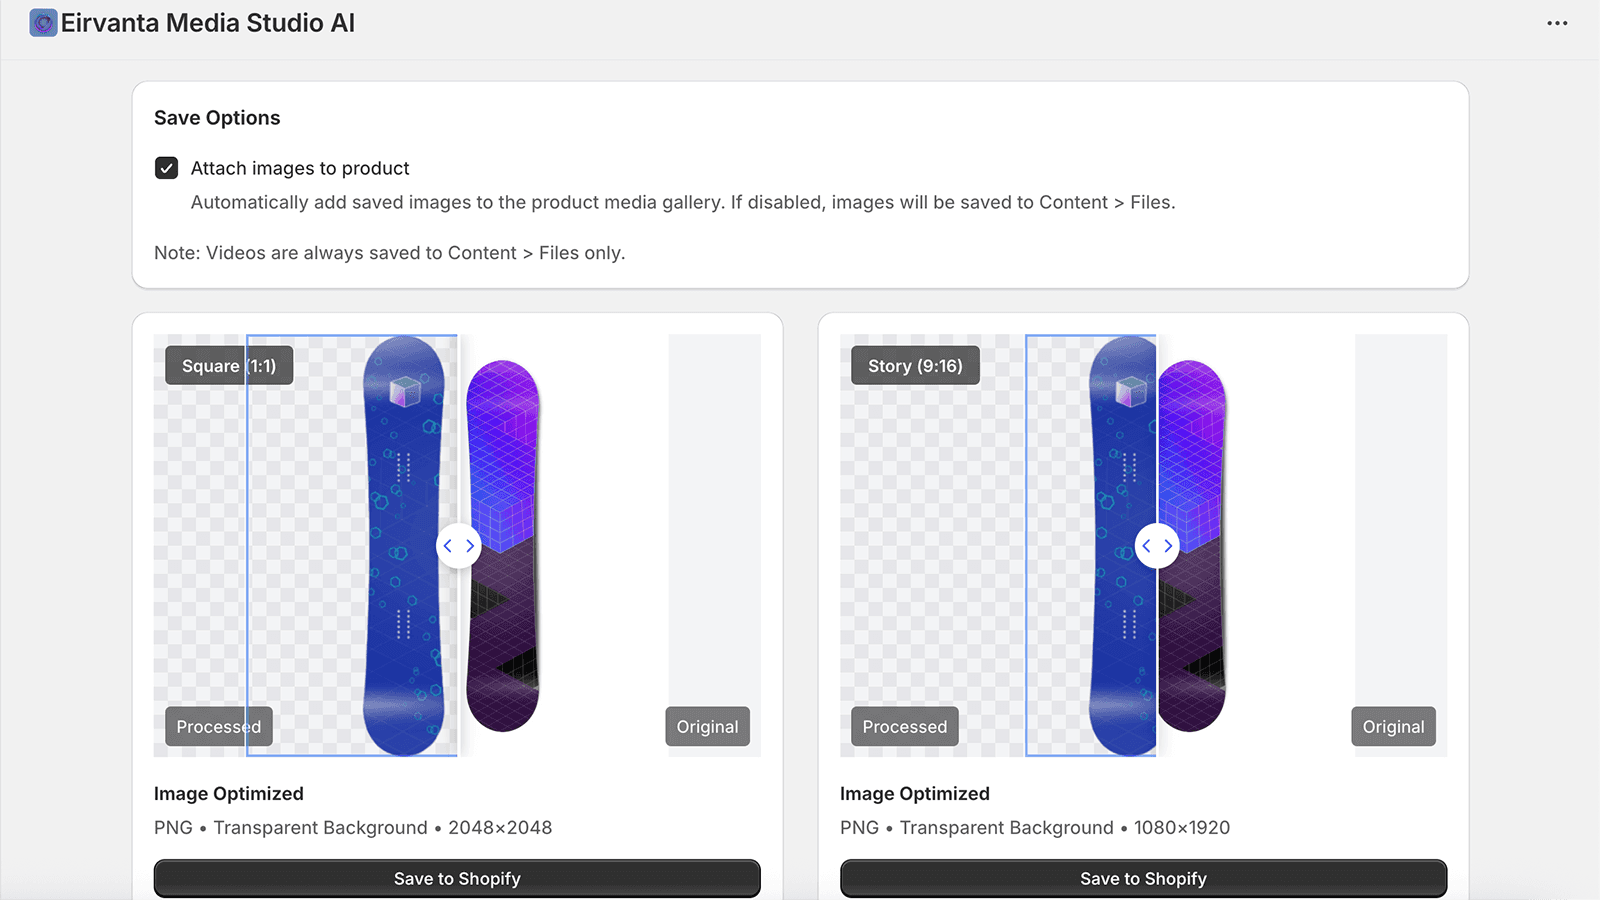Click the Eirvanta Media Studio AI title
This screenshot has width=1600, height=900.
click(x=208, y=23)
